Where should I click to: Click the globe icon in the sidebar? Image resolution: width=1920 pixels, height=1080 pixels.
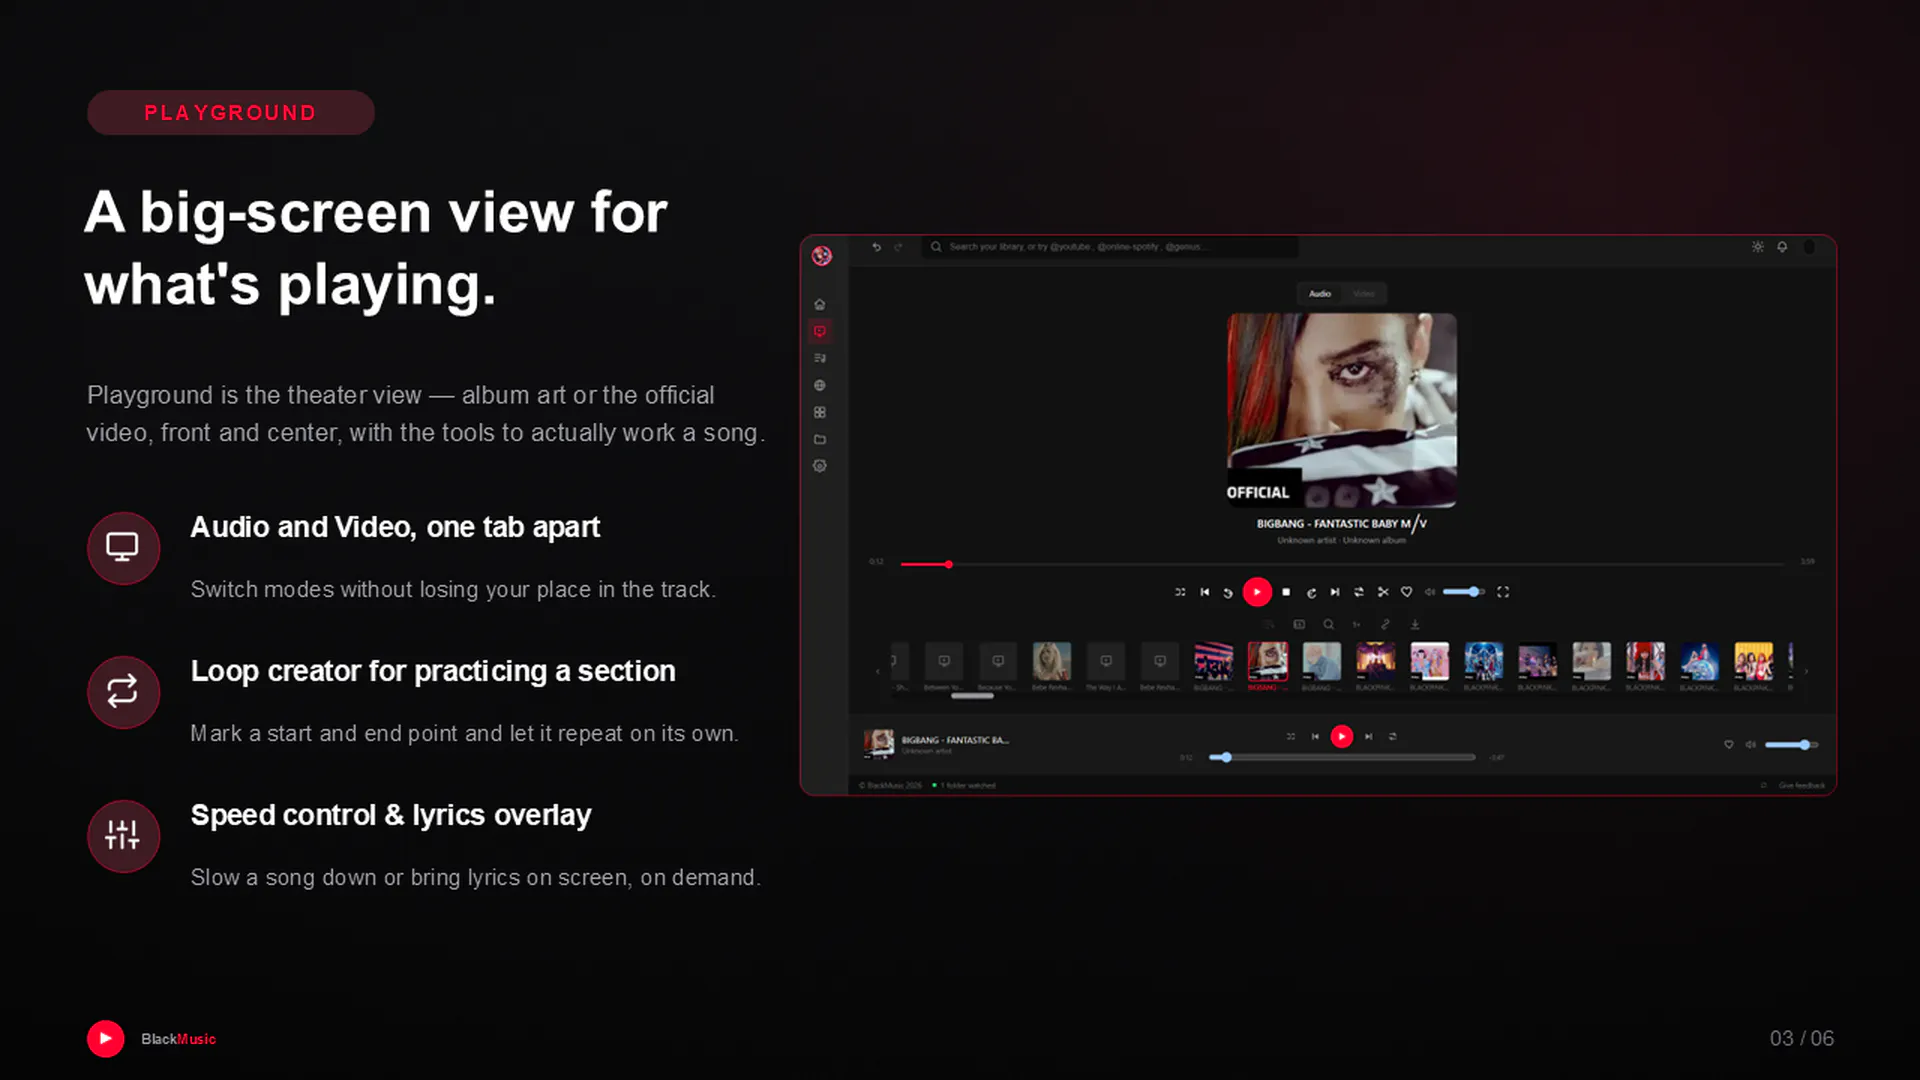(819, 385)
